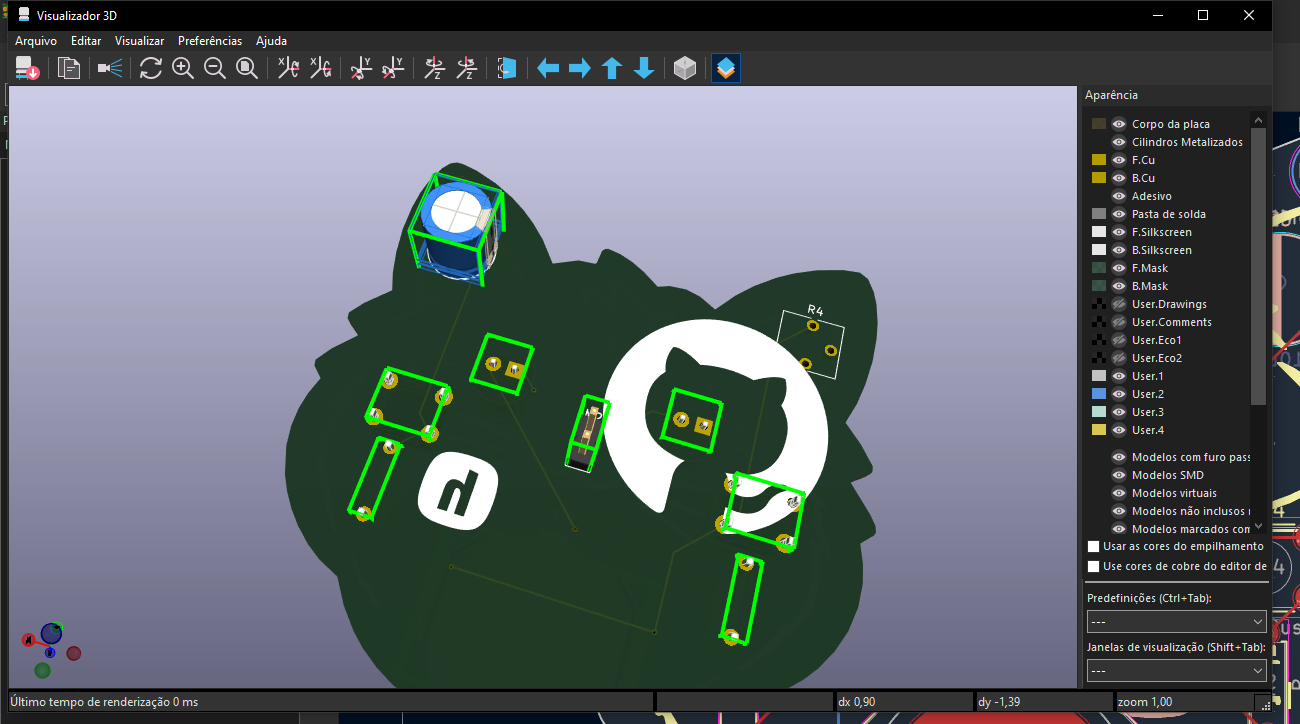This screenshot has height=724, width=1300.
Task: Select 'Modelos marcados com' row label
Action: [1191, 529]
